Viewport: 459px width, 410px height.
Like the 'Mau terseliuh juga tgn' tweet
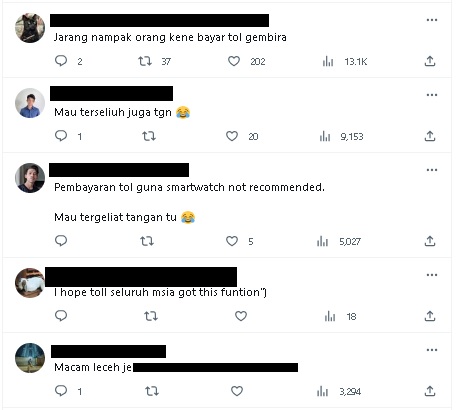click(x=232, y=136)
